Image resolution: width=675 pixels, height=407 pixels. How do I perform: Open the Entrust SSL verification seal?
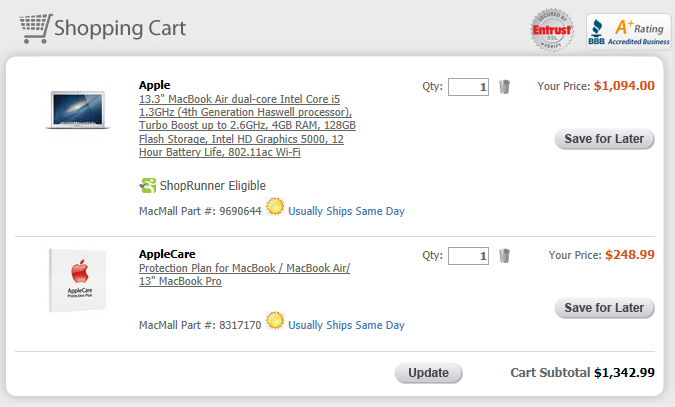coord(552,30)
